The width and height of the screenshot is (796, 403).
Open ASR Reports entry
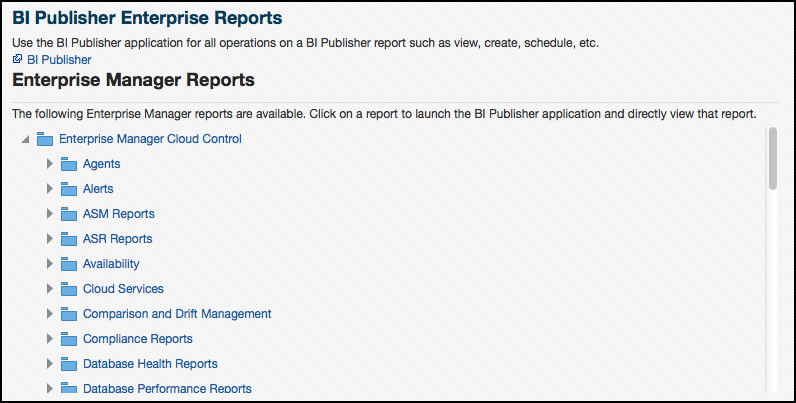pyautogui.click(x=118, y=239)
